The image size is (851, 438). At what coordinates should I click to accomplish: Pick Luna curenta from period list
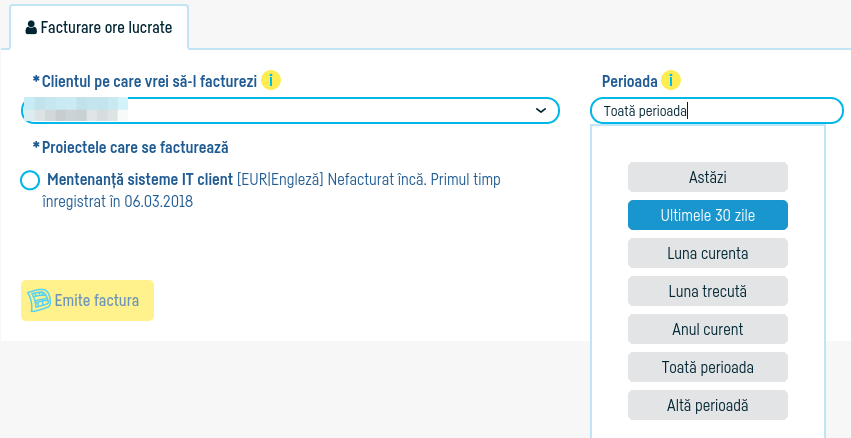click(x=708, y=253)
